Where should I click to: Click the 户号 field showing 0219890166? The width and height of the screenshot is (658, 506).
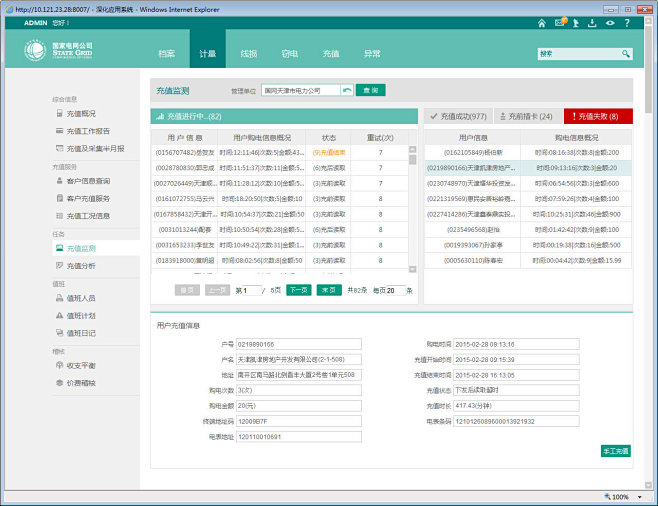point(299,344)
